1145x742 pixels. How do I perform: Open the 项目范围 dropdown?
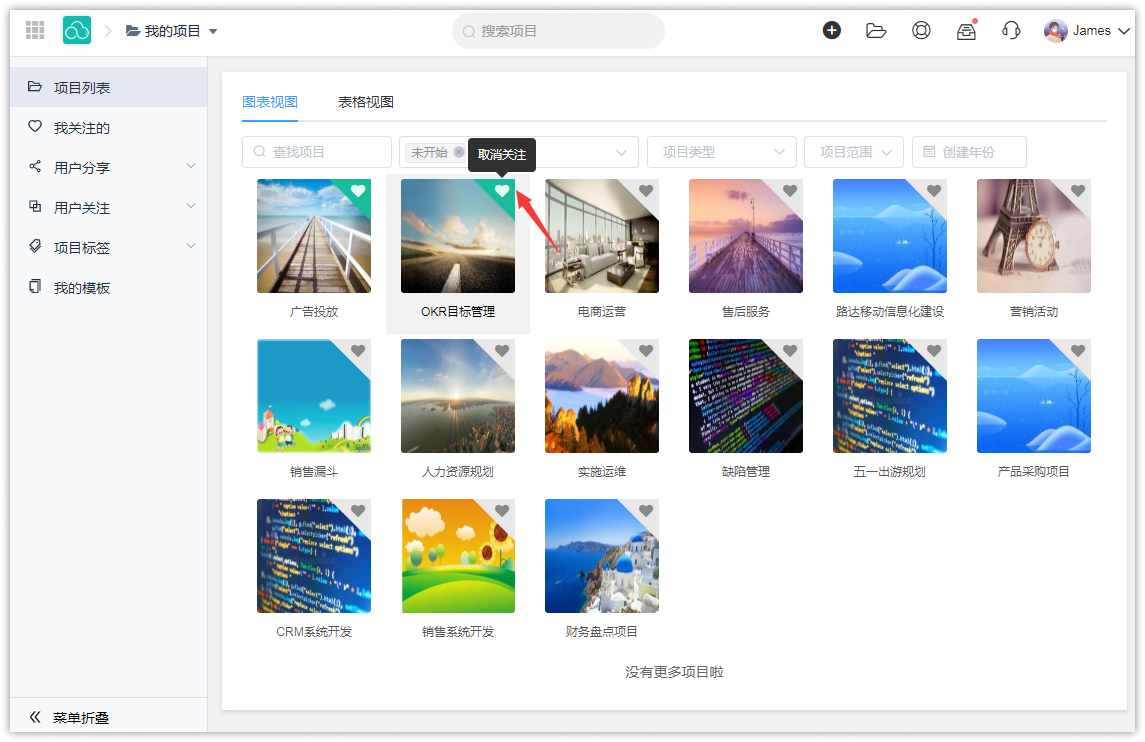[854, 152]
